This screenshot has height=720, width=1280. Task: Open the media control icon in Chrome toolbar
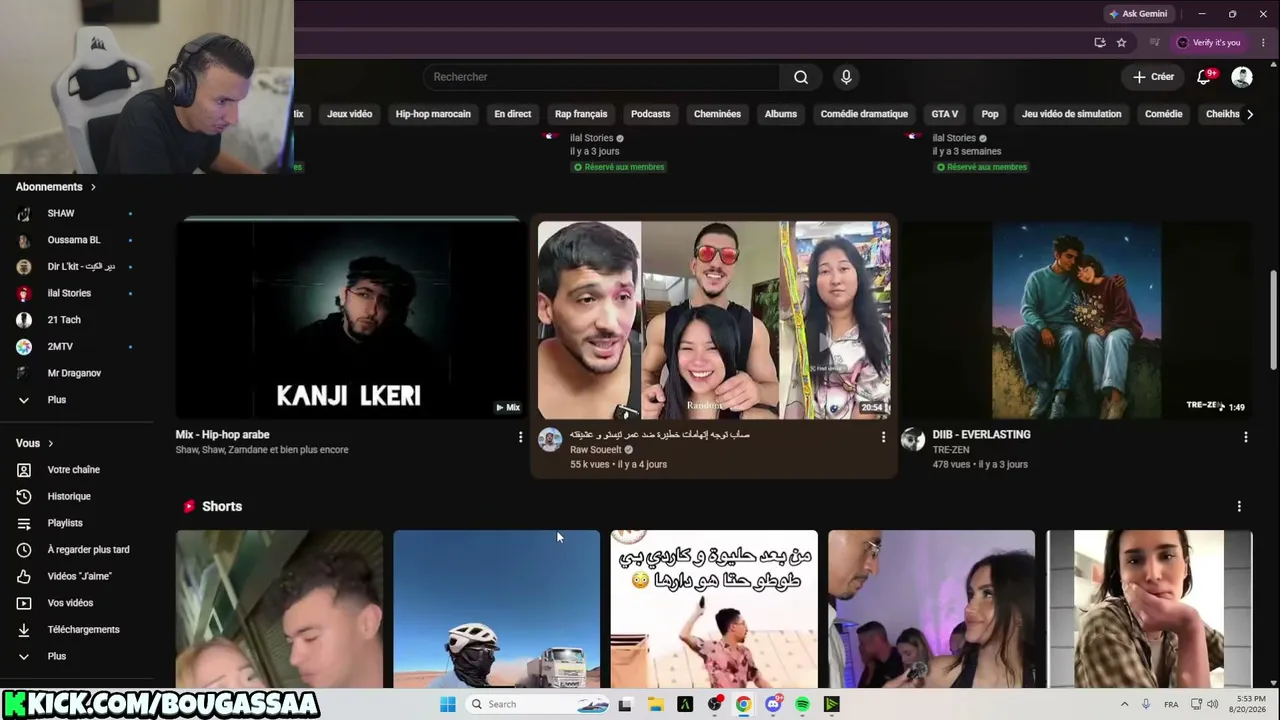point(1154,42)
